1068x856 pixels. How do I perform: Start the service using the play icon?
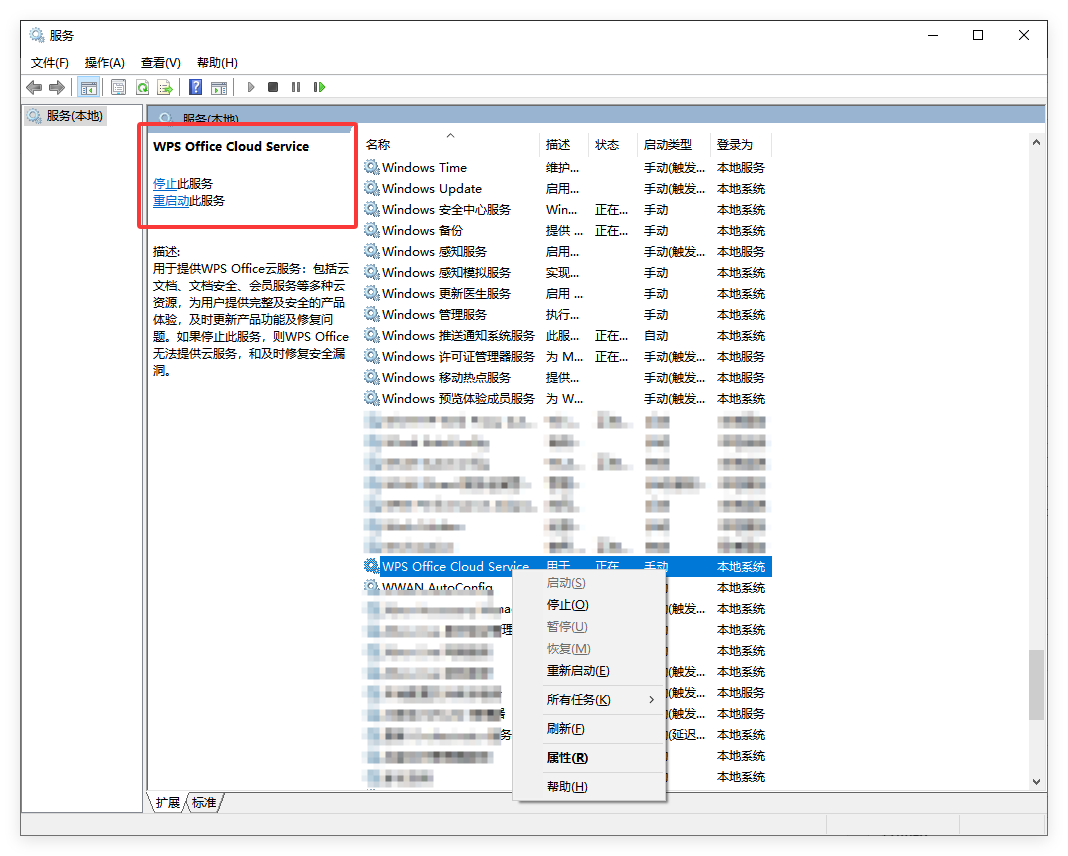(251, 87)
